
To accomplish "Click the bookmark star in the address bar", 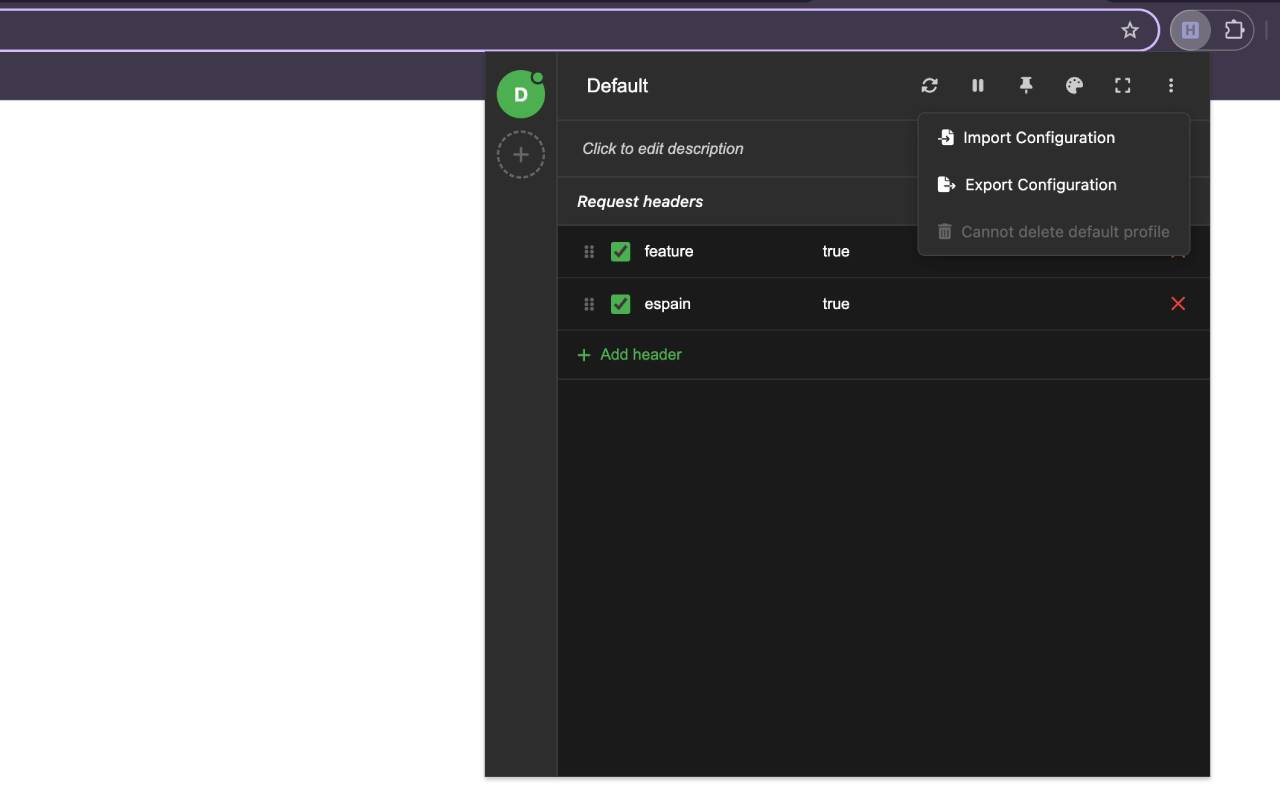I will (x=1130, y=30).
